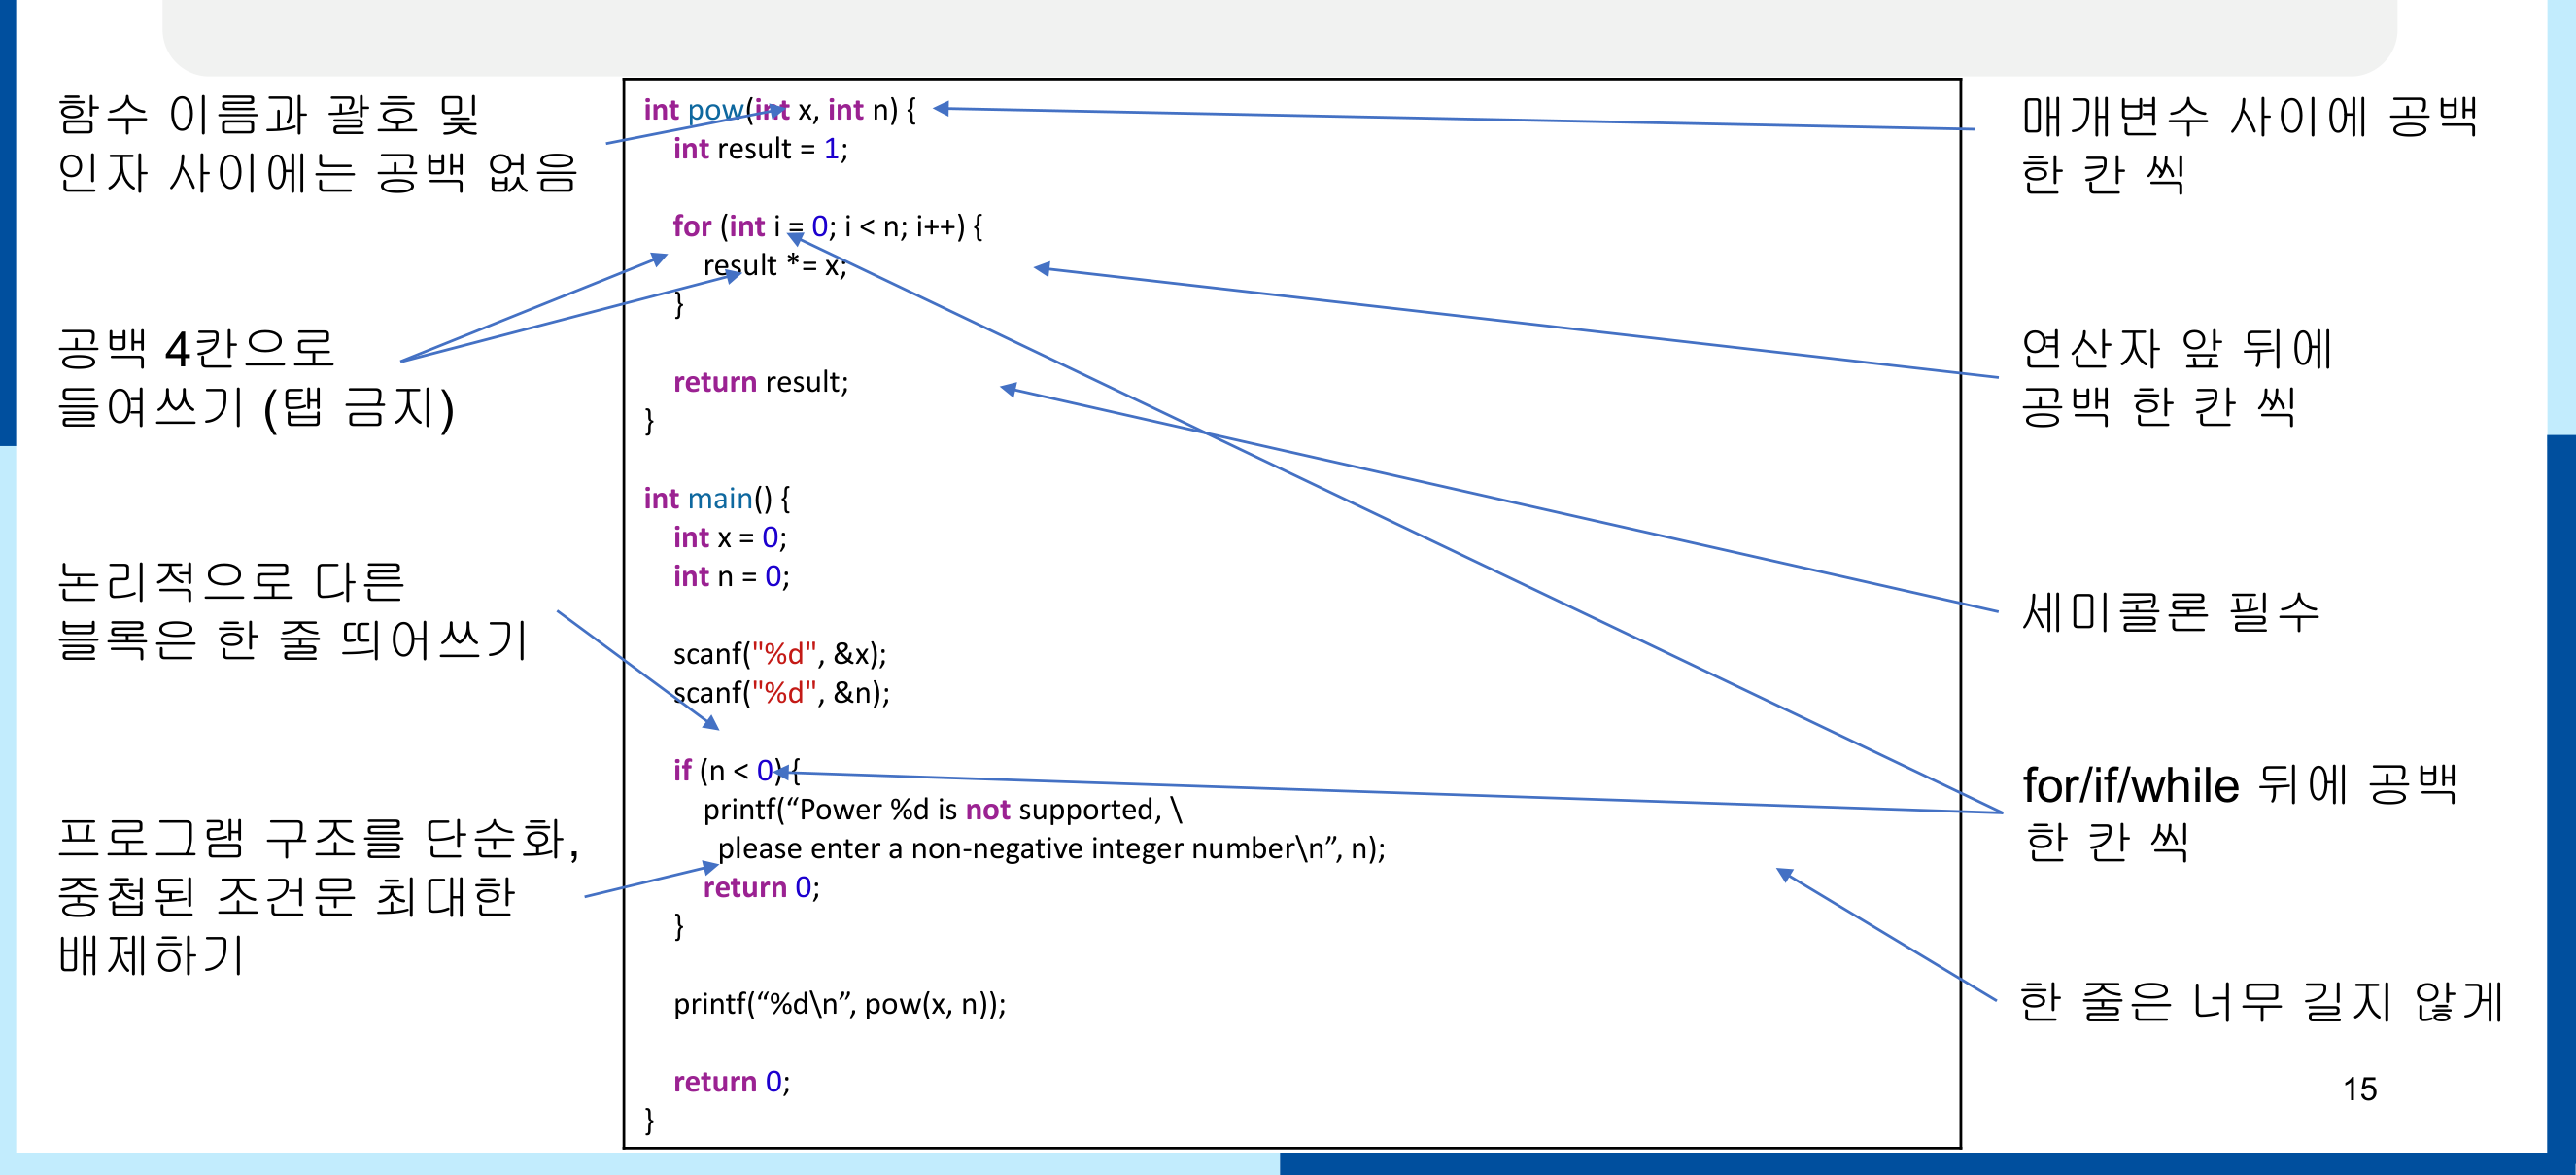Click the '프로그램 구조를 단순화' annotation

(318, 839)
